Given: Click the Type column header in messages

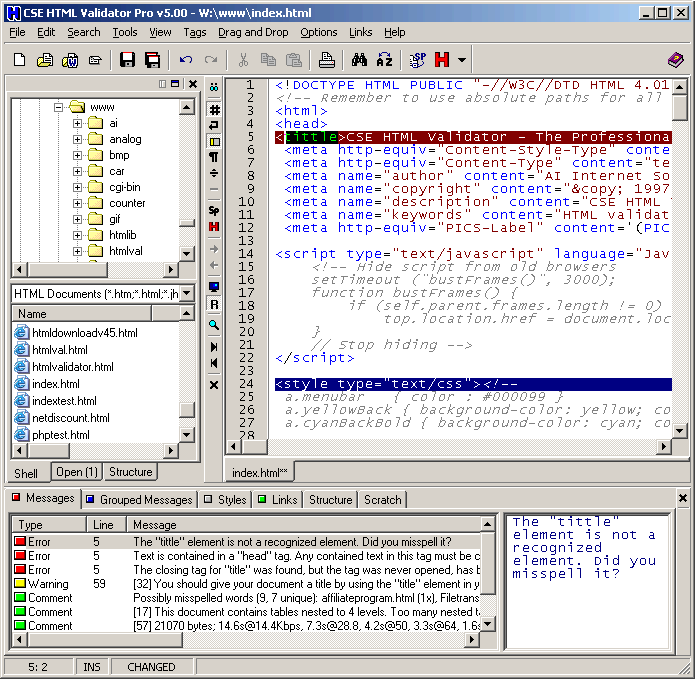Looking at the screenshot, I should 48,525.
